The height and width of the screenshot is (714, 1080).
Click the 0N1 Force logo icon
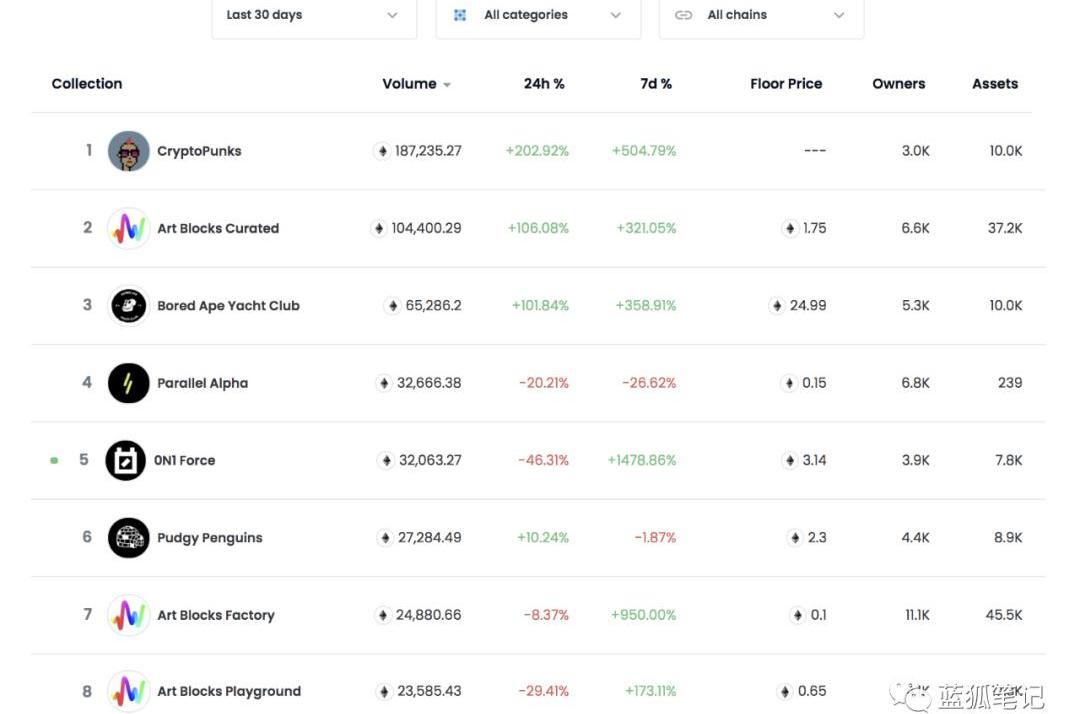tap(126, 461)
